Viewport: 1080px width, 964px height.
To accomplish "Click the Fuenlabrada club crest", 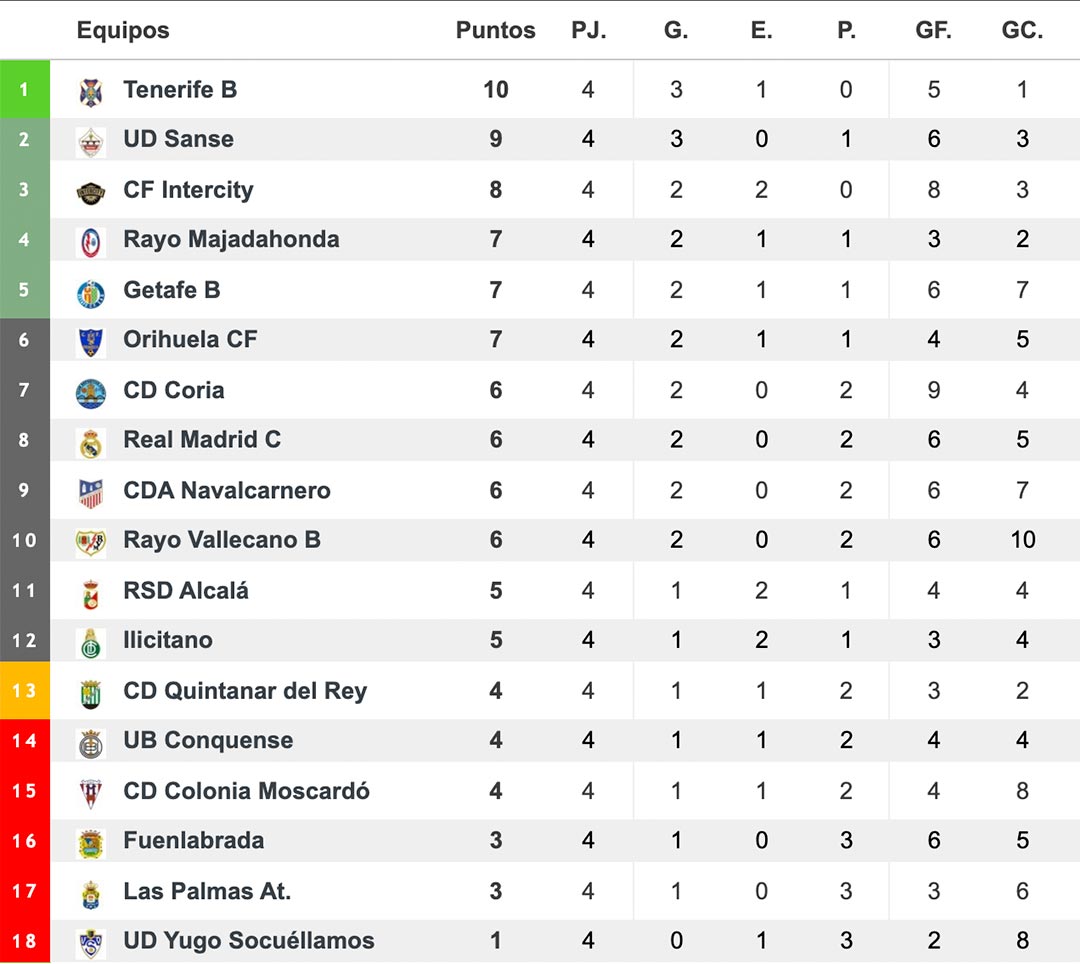I will tap(90, 844).
